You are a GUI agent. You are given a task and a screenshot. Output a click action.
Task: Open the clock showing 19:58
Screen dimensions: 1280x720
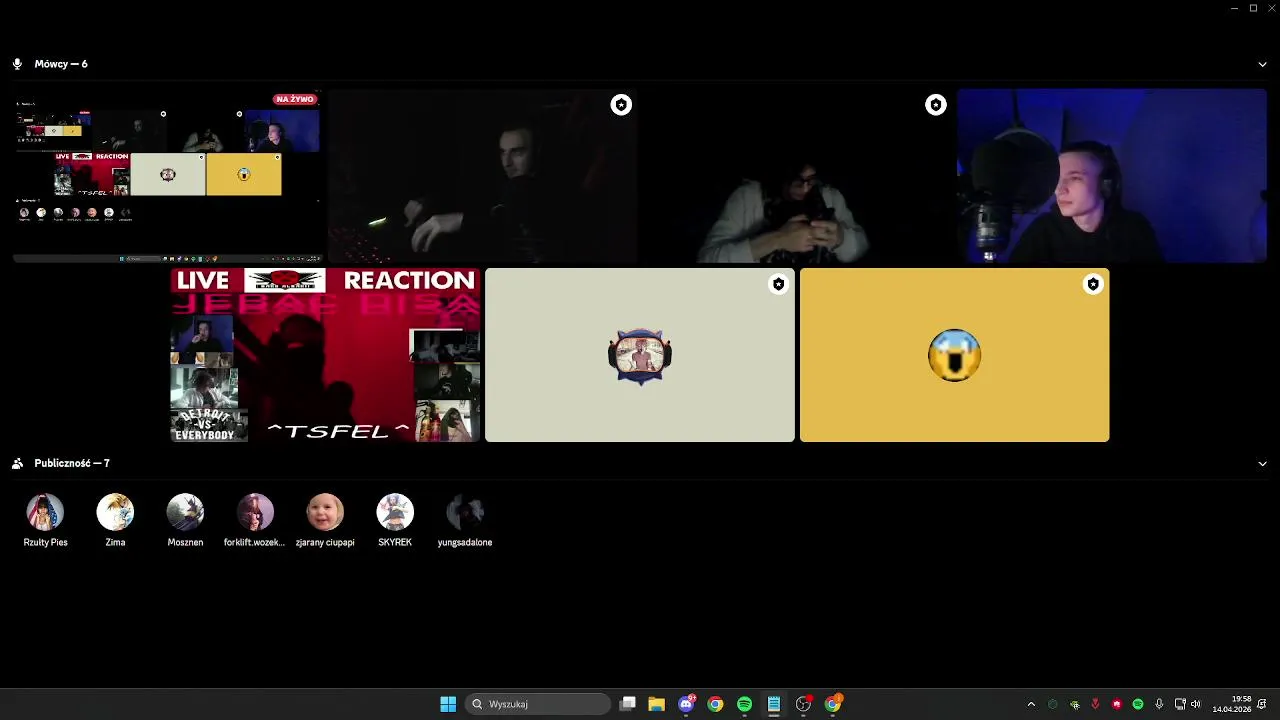point(1232,704)
